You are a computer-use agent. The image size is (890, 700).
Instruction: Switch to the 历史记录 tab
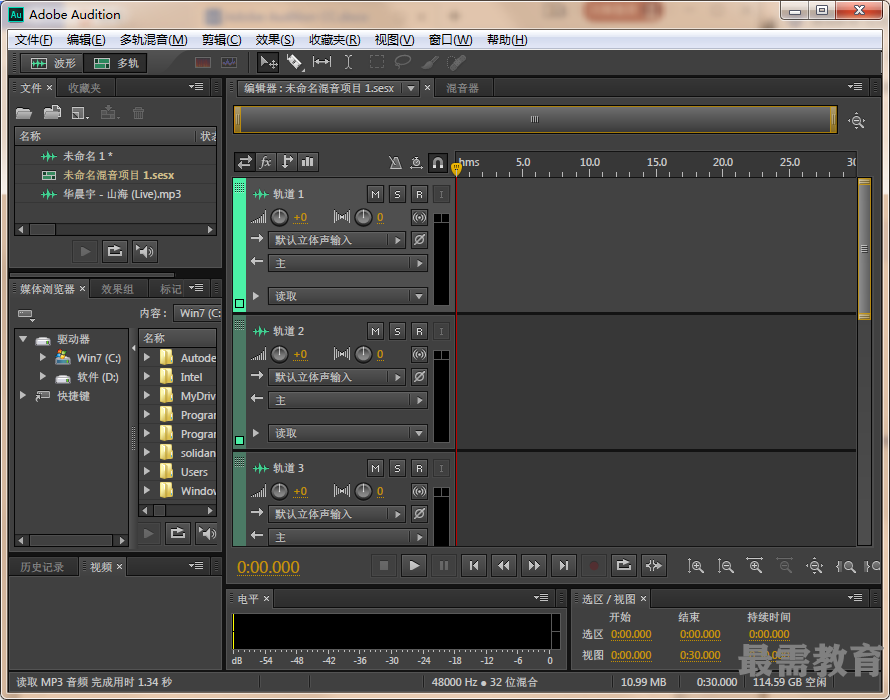[x=42, y=567]
